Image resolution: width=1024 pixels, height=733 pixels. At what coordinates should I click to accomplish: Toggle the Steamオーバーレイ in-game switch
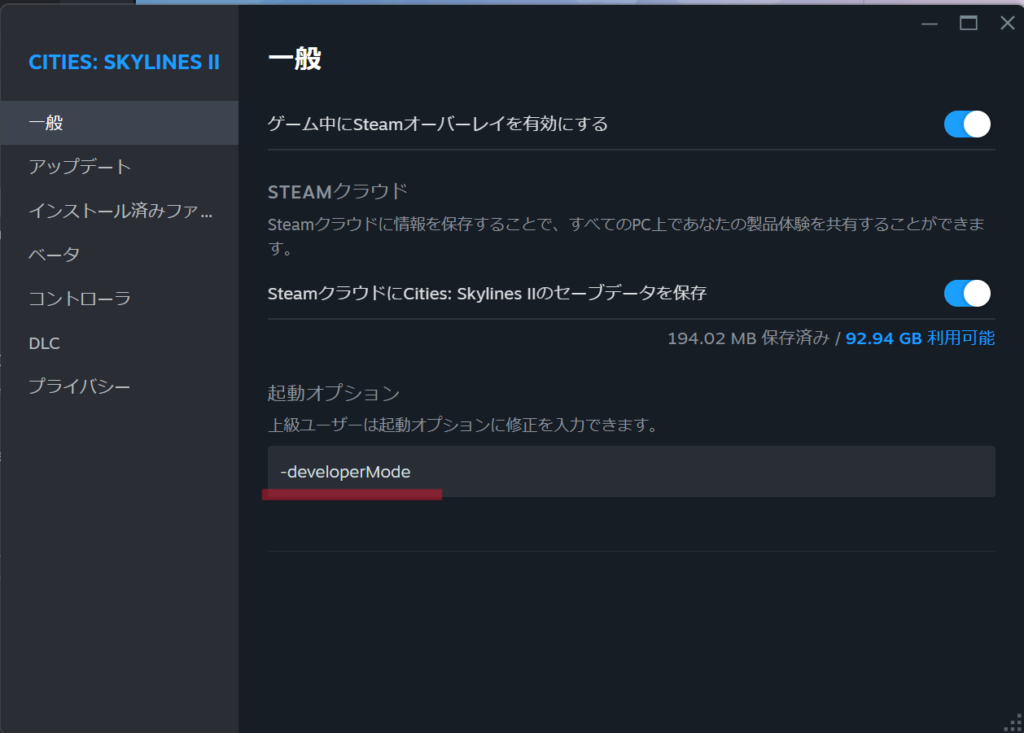click(967, 124)
